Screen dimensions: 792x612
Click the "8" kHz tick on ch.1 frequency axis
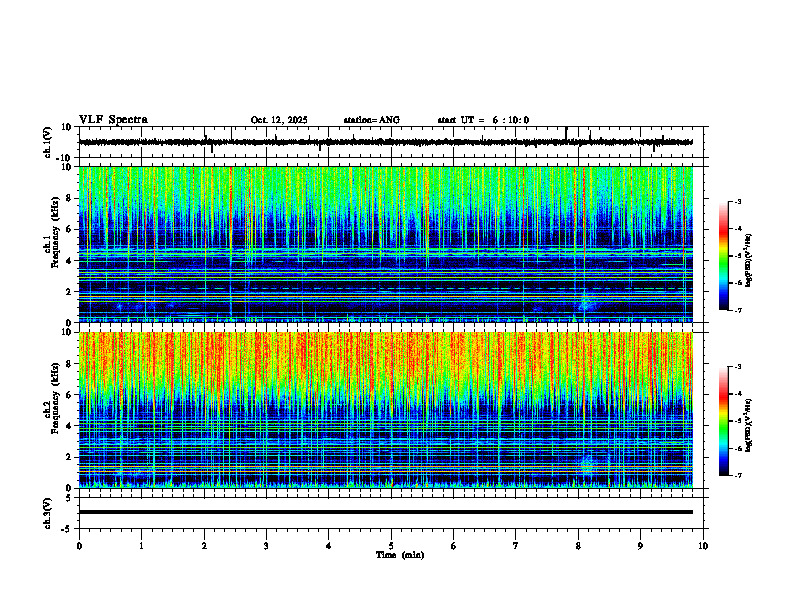[70, 198]
